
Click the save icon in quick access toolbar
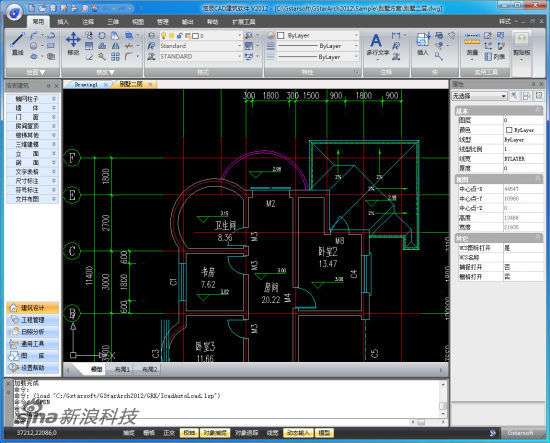pos(53,8)
